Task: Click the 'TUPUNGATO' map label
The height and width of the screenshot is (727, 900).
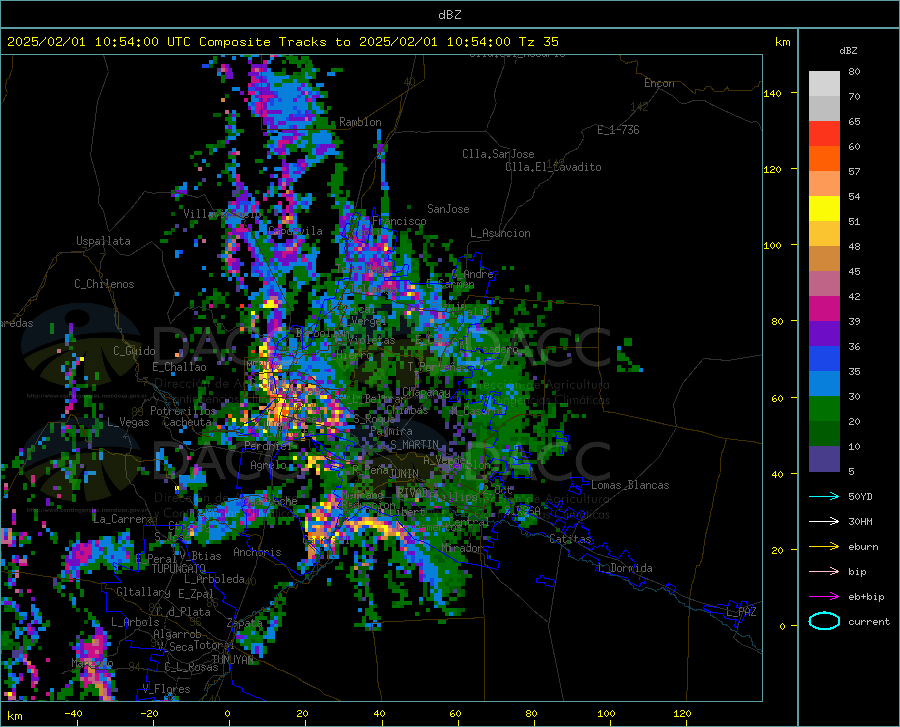Action: (178, 569)
